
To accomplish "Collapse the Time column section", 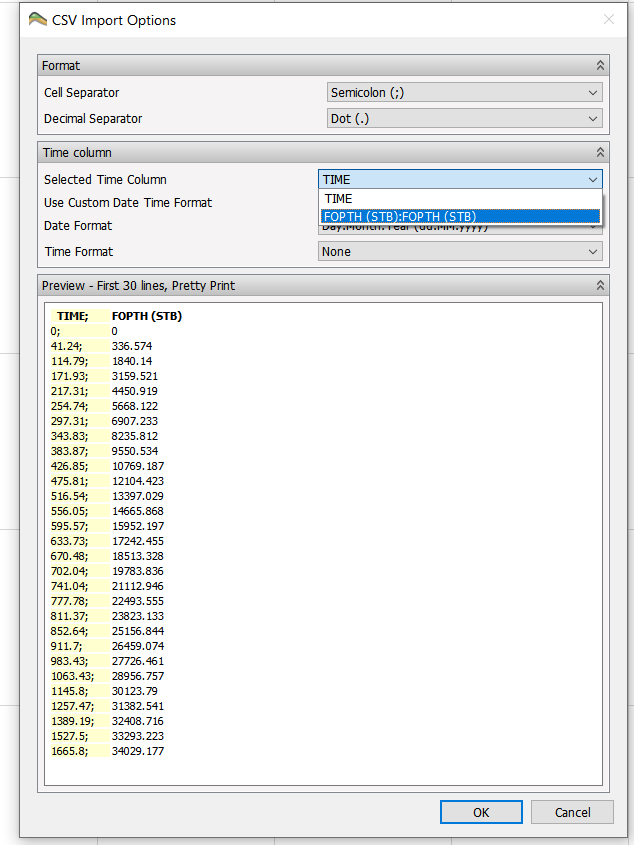I will pos(600,153).
